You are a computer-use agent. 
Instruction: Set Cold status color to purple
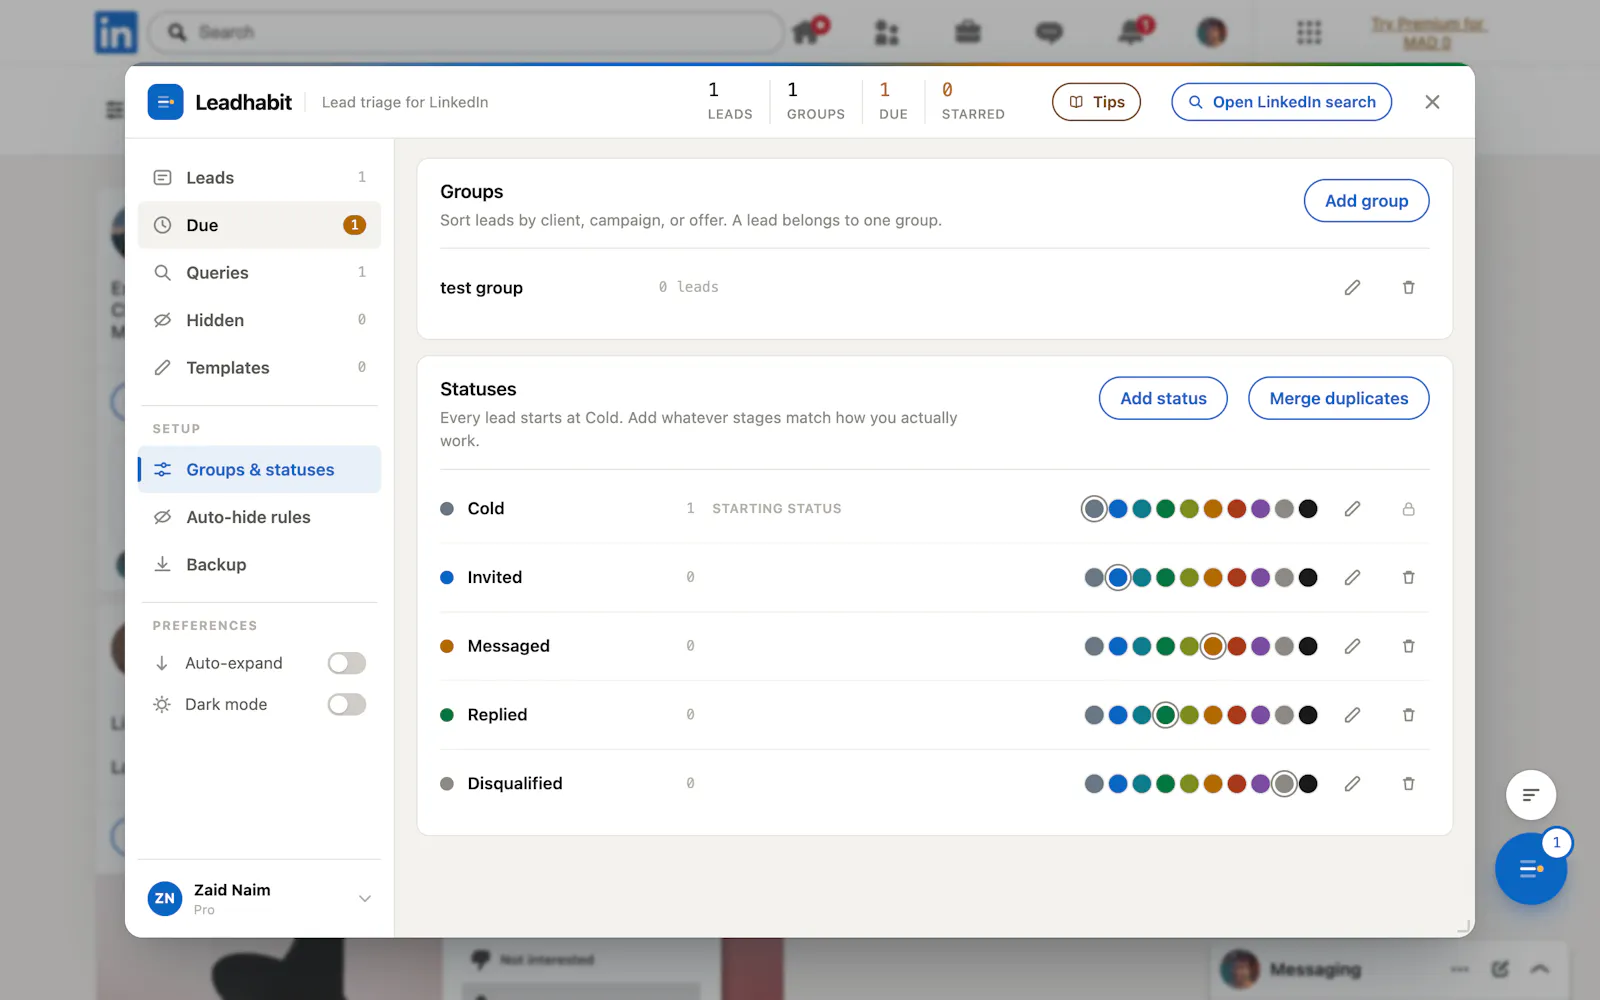1260,509
